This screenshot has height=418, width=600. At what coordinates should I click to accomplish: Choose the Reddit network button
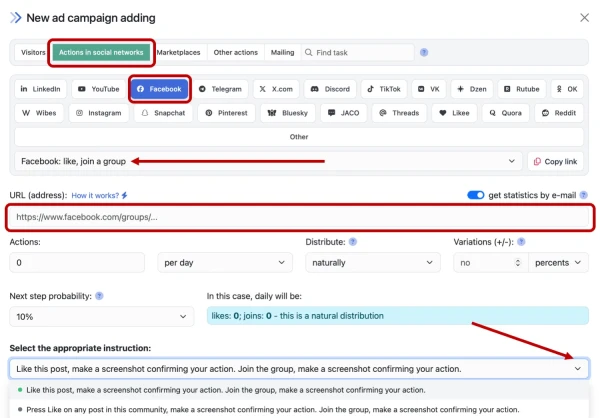(561, 113)
